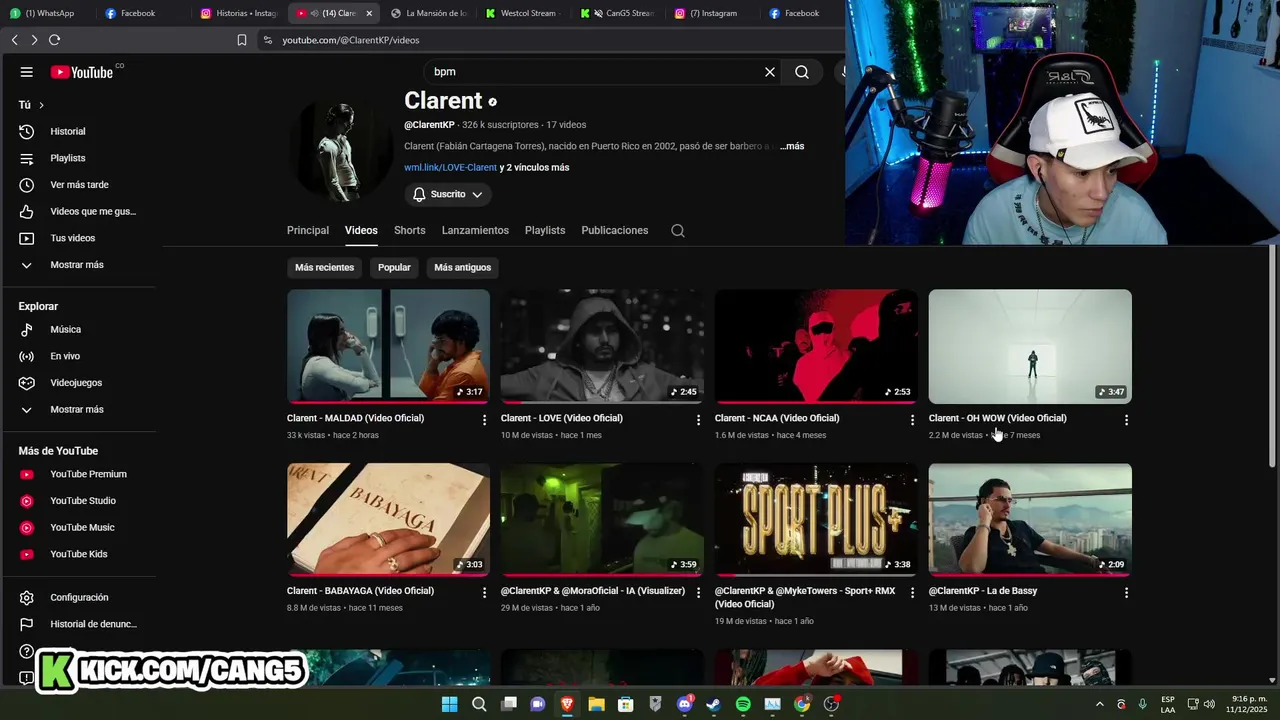Switch to Westcol Stream browser tab
The image size is (1280, 720).
pos(525,13)
